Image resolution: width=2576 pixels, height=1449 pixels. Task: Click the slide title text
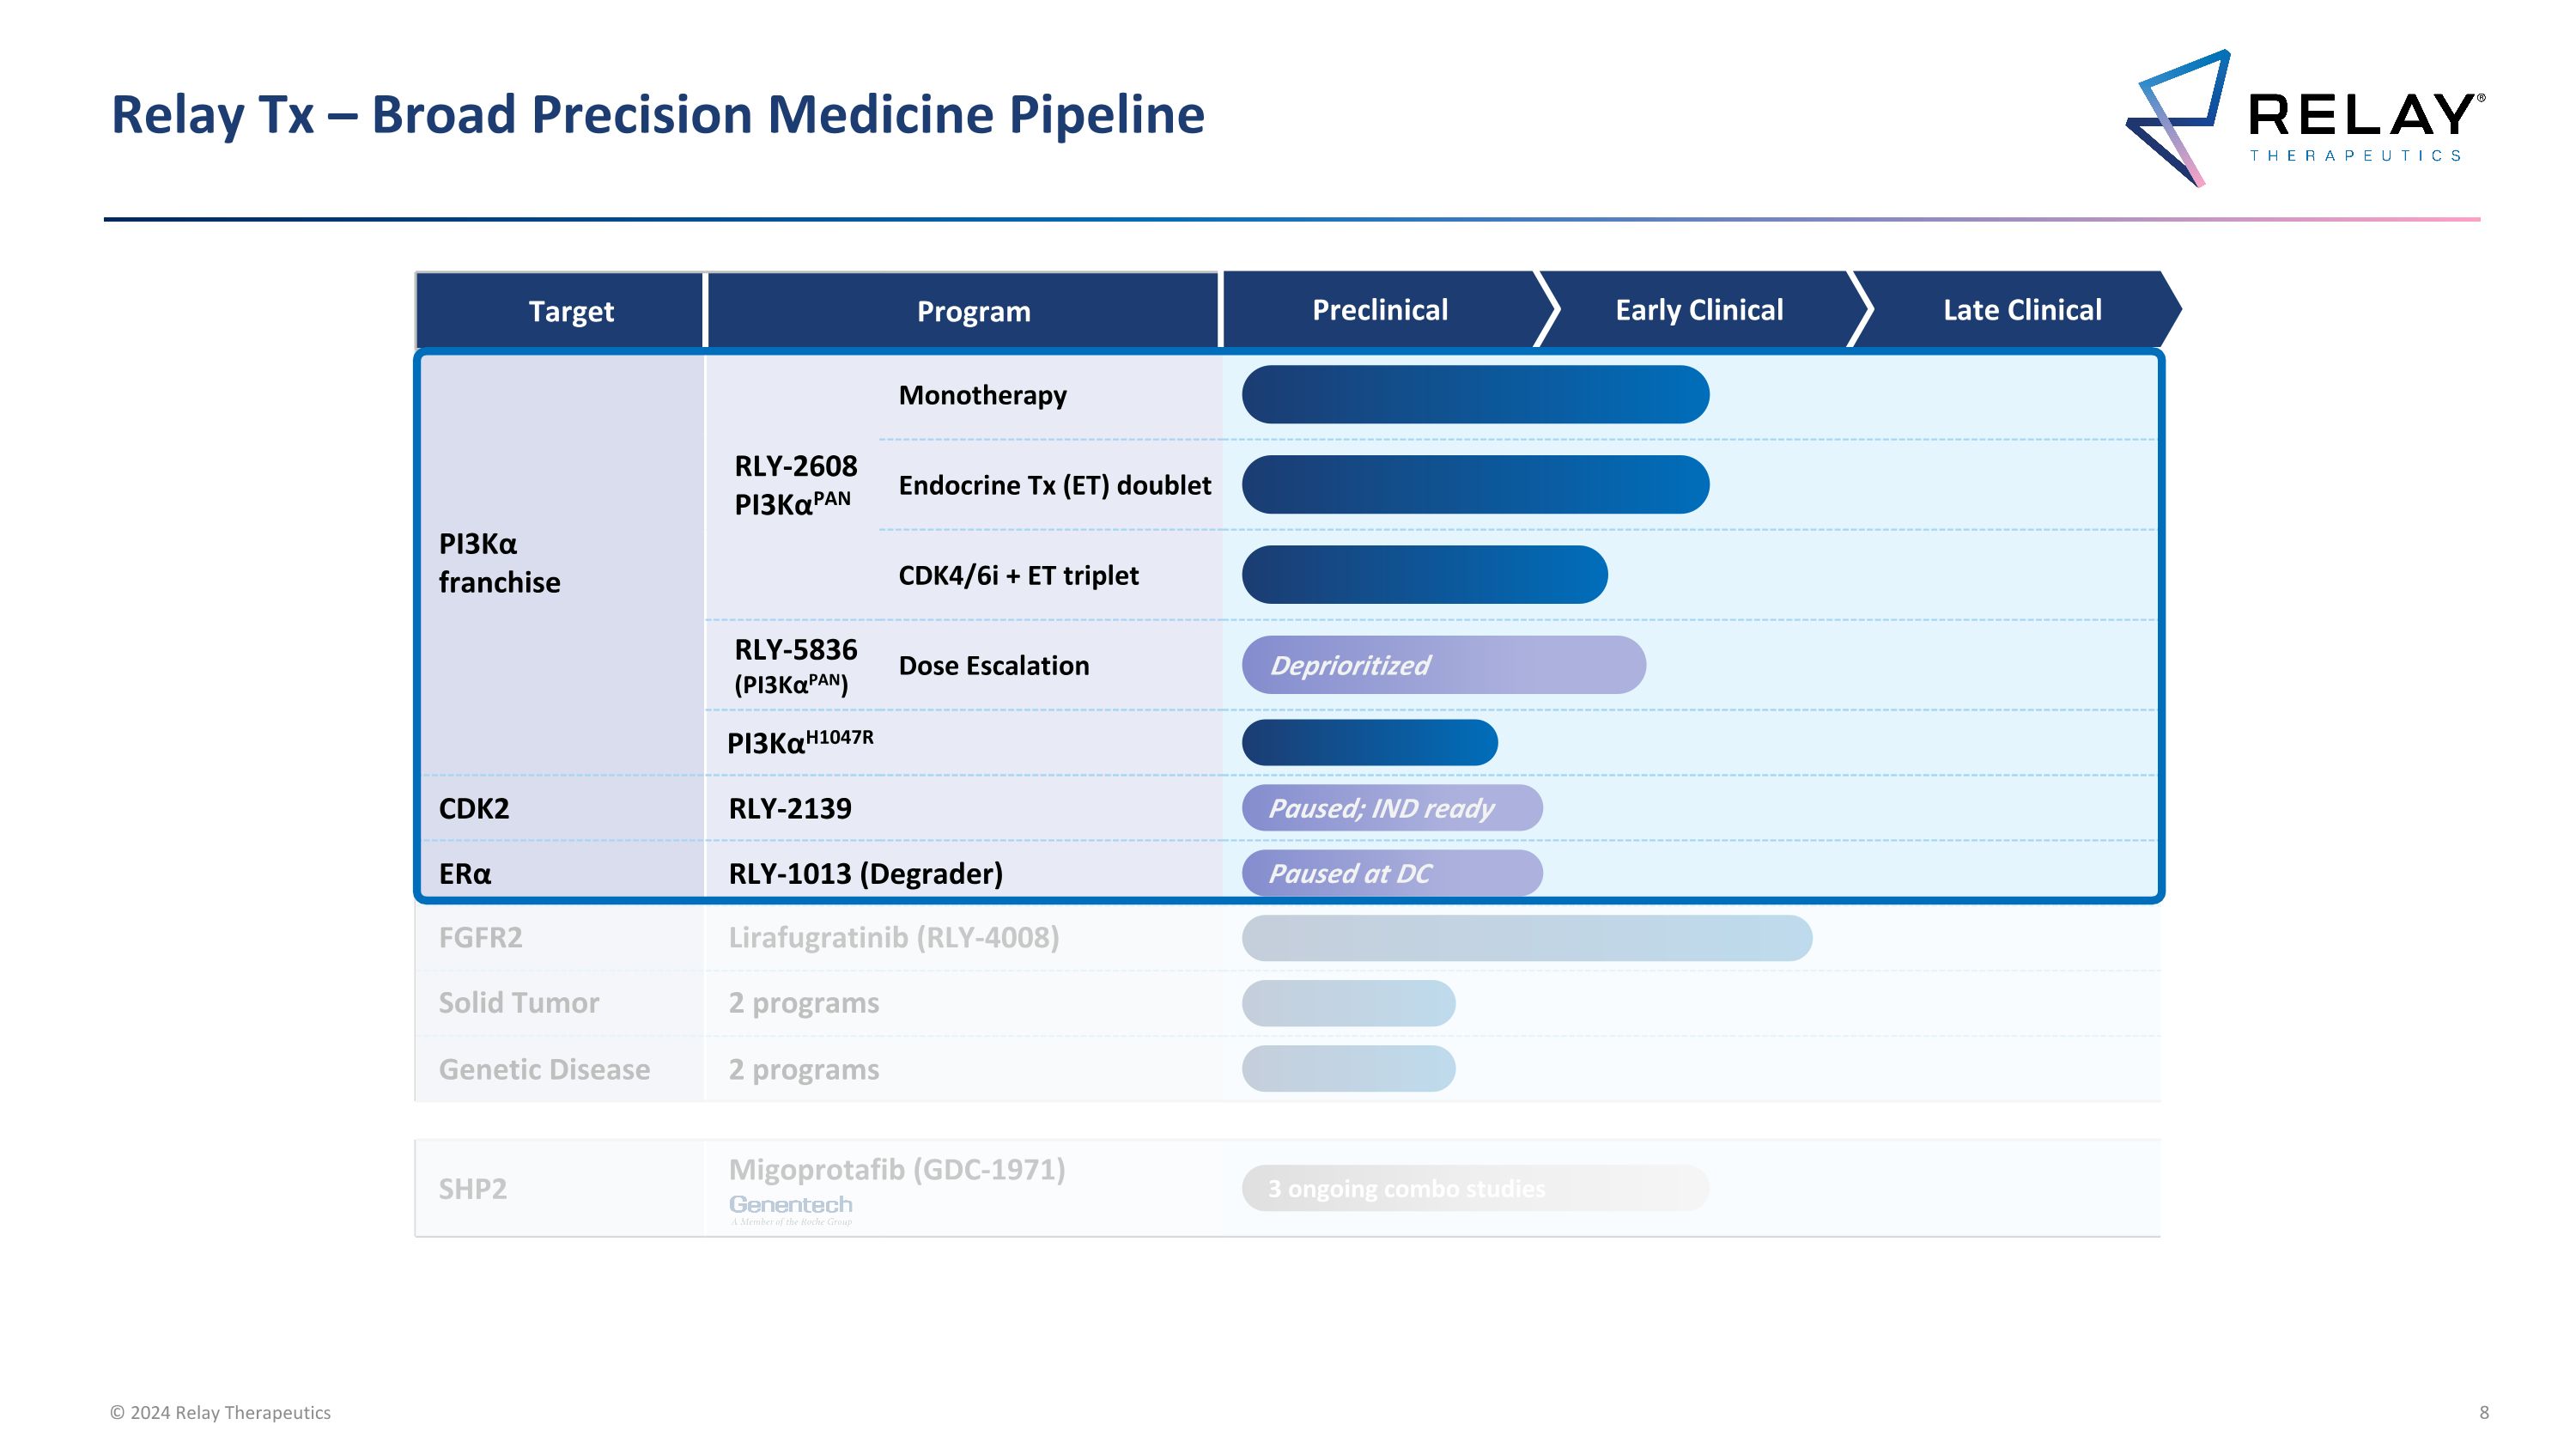pos(657,115)
